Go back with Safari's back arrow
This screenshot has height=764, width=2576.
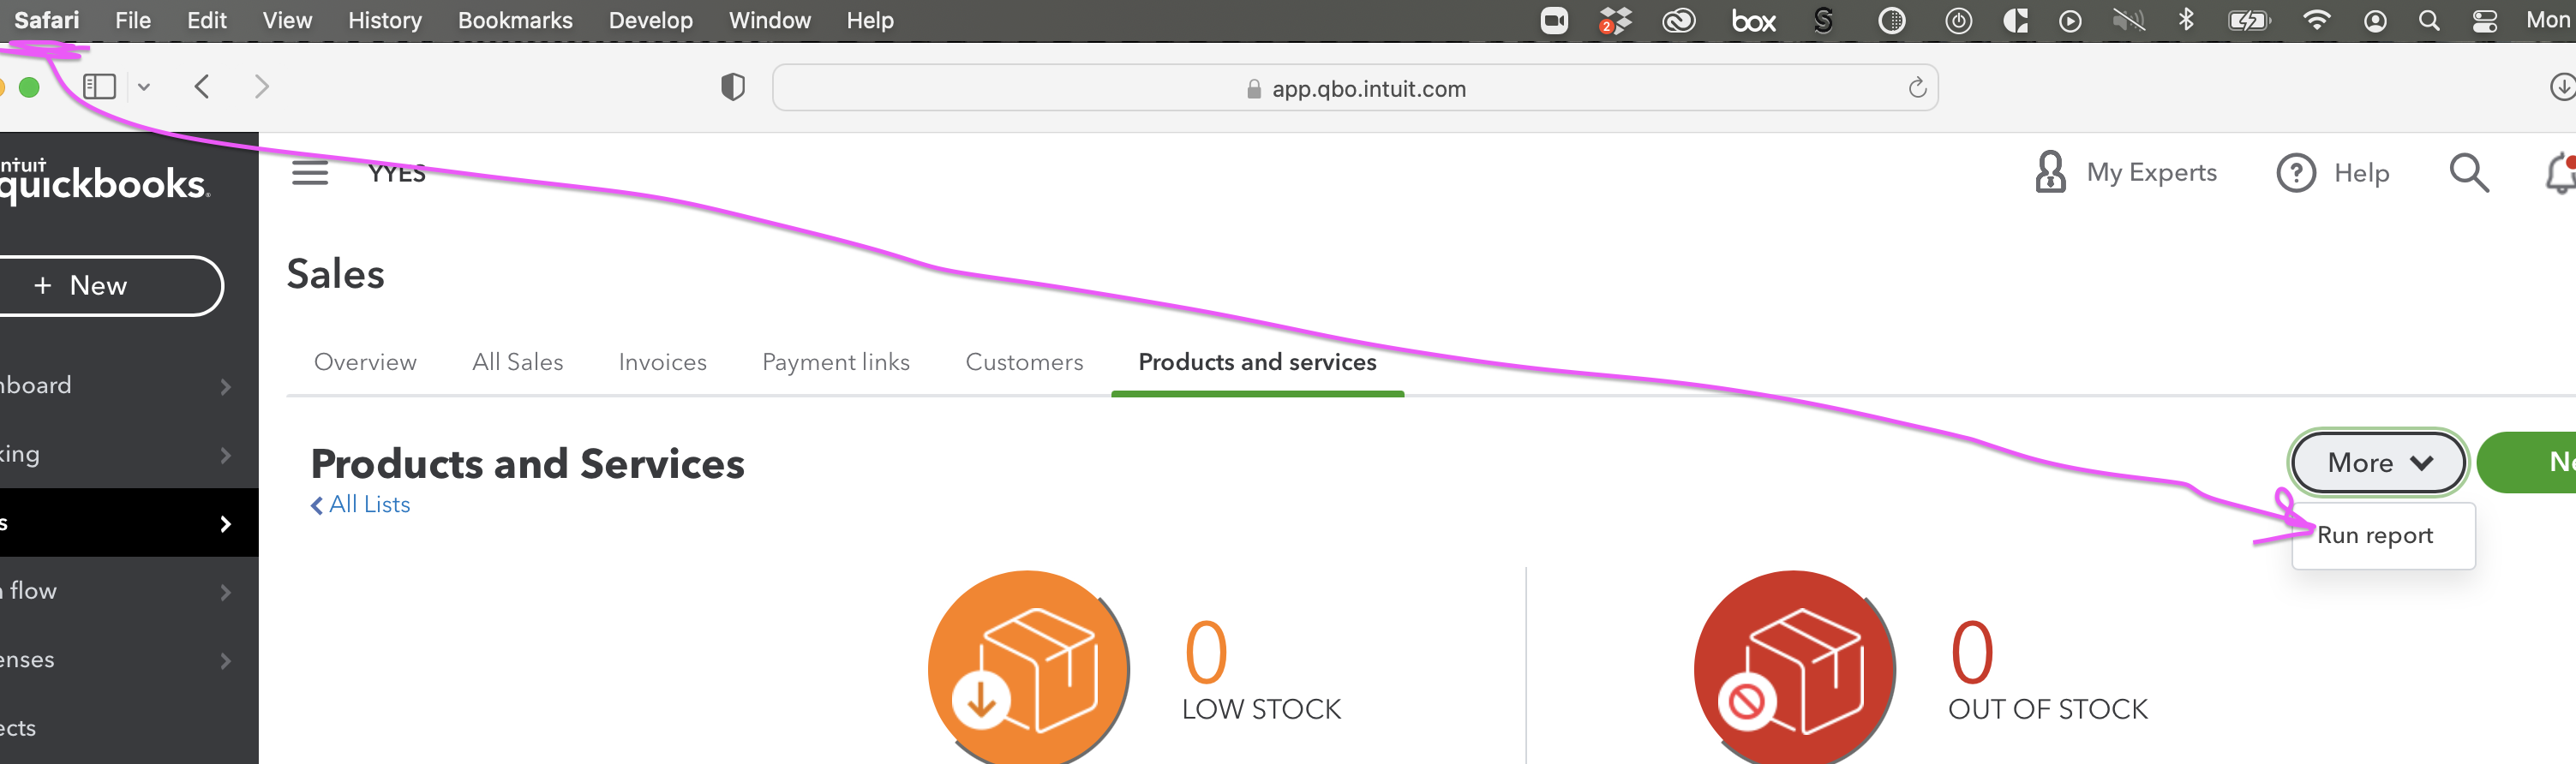click(x=202, y=87)
